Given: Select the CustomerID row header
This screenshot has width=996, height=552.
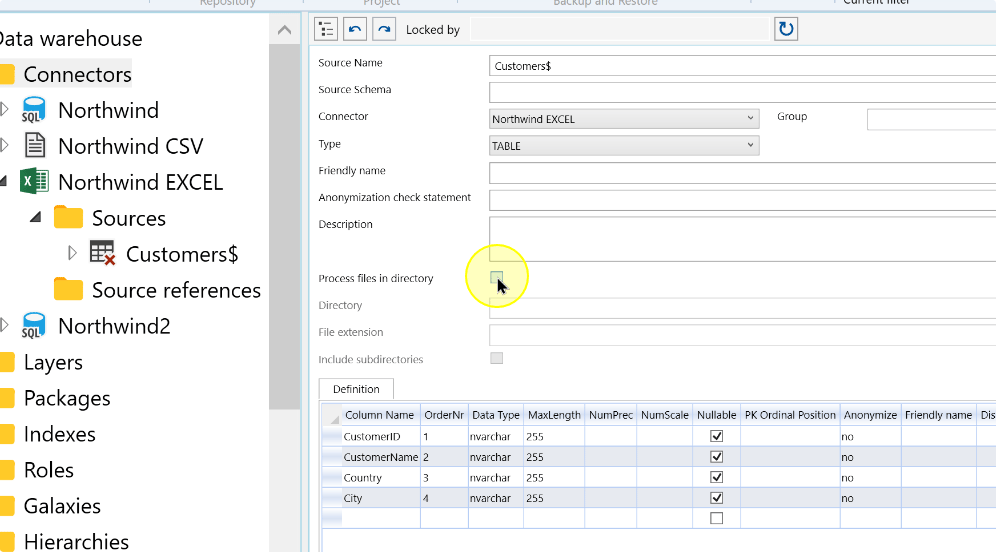Looking at the screenshot, I should [x=332, y=436].
